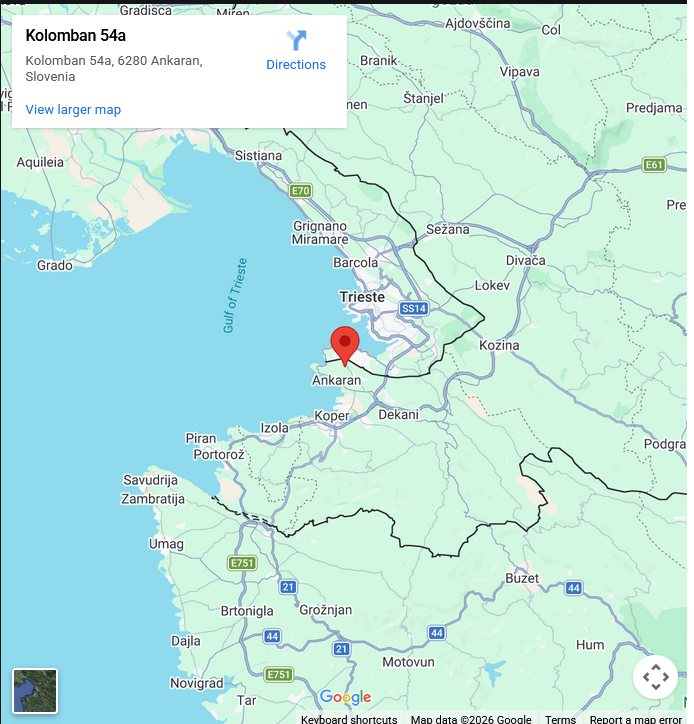The height and width of the screenshot is (724, 694).
Task: Click the Google logo on the map
Action: coord(345,697)
